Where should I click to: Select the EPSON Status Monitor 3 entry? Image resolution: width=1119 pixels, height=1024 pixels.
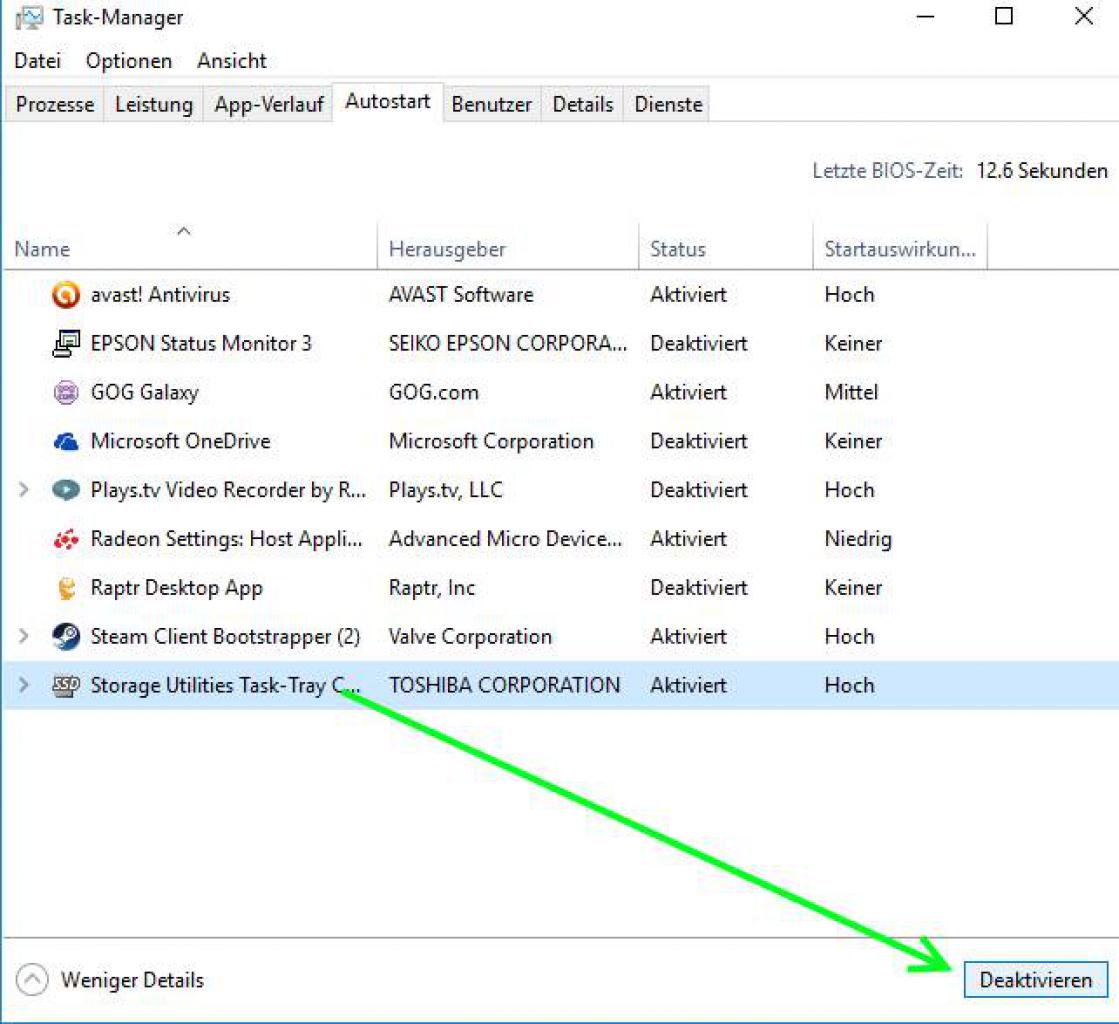coord(201,344)
